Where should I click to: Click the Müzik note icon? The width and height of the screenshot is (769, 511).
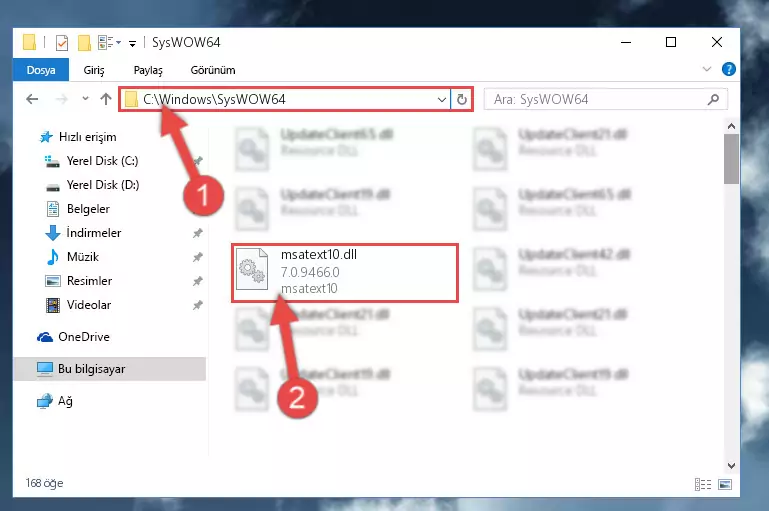click(52, 257)
